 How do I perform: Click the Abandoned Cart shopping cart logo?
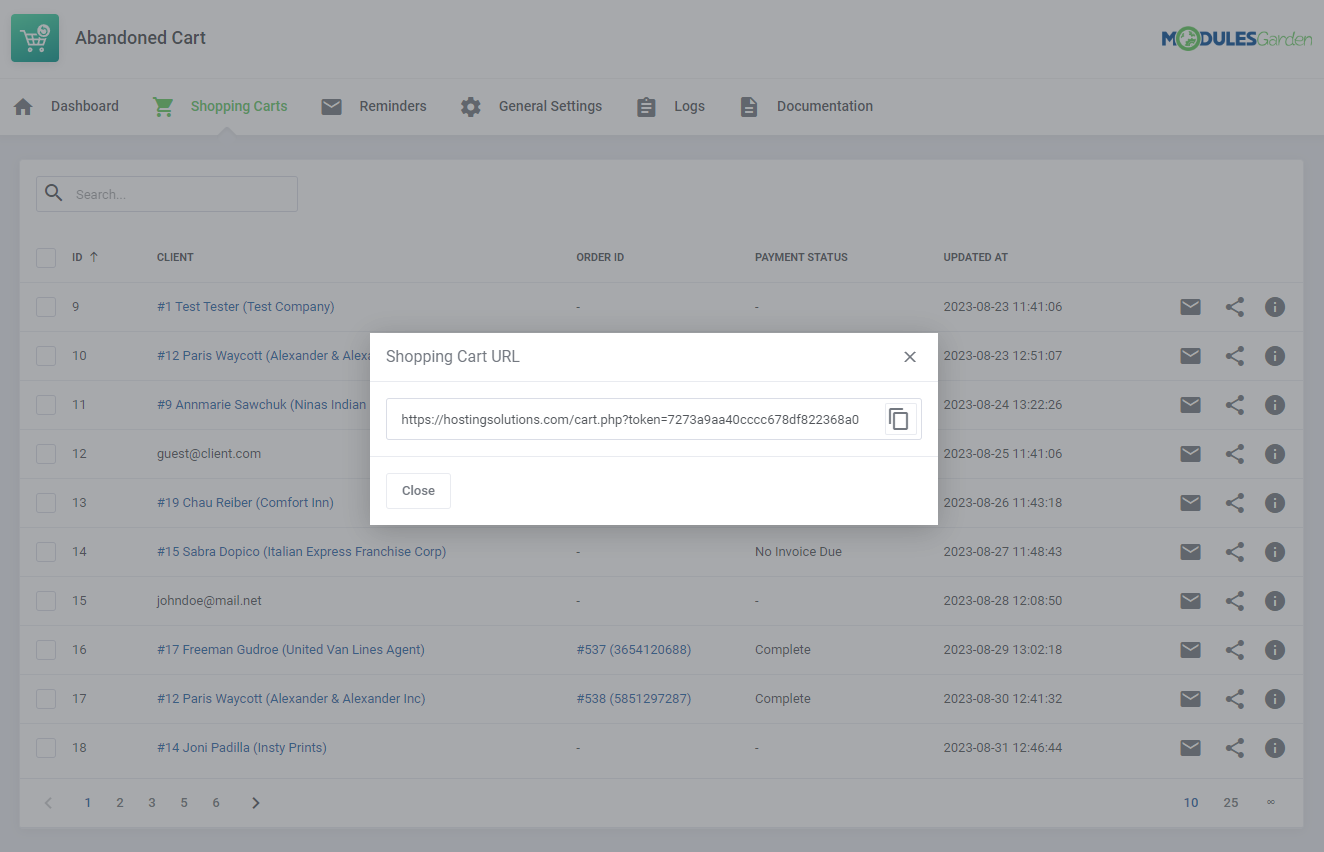pos(35,37)
